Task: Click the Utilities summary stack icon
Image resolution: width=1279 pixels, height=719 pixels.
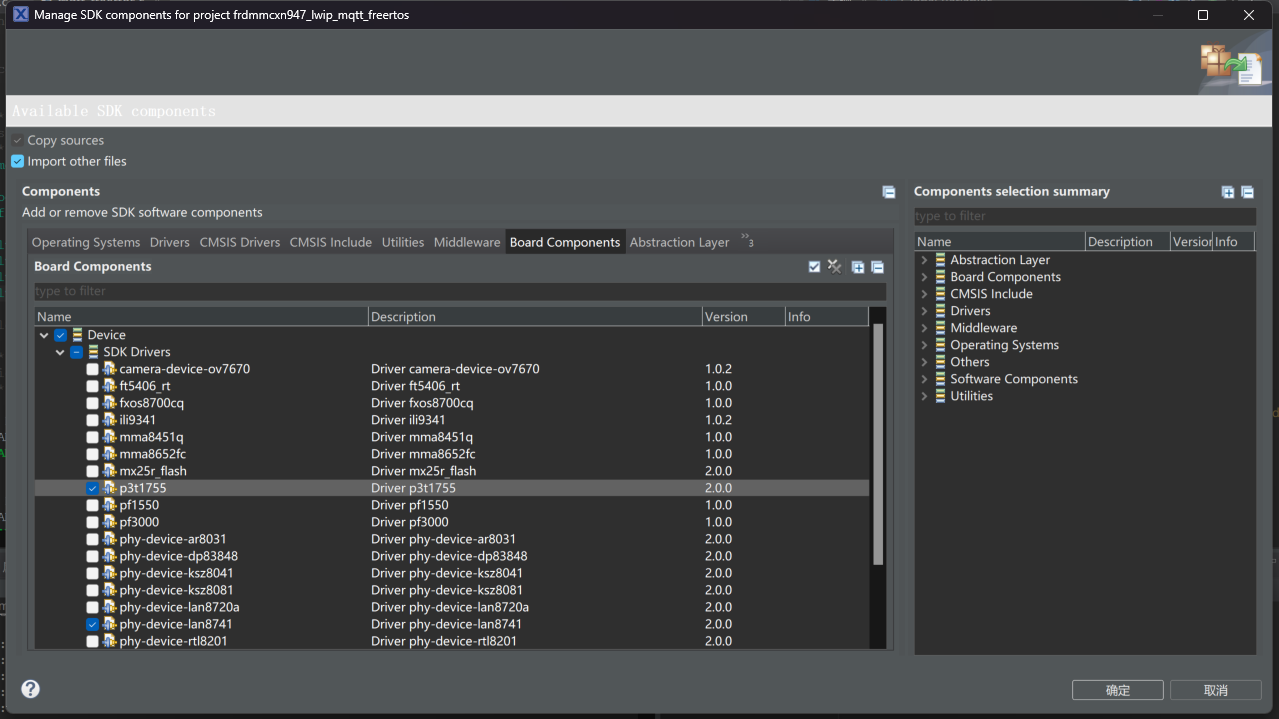Action: (940, 396)
